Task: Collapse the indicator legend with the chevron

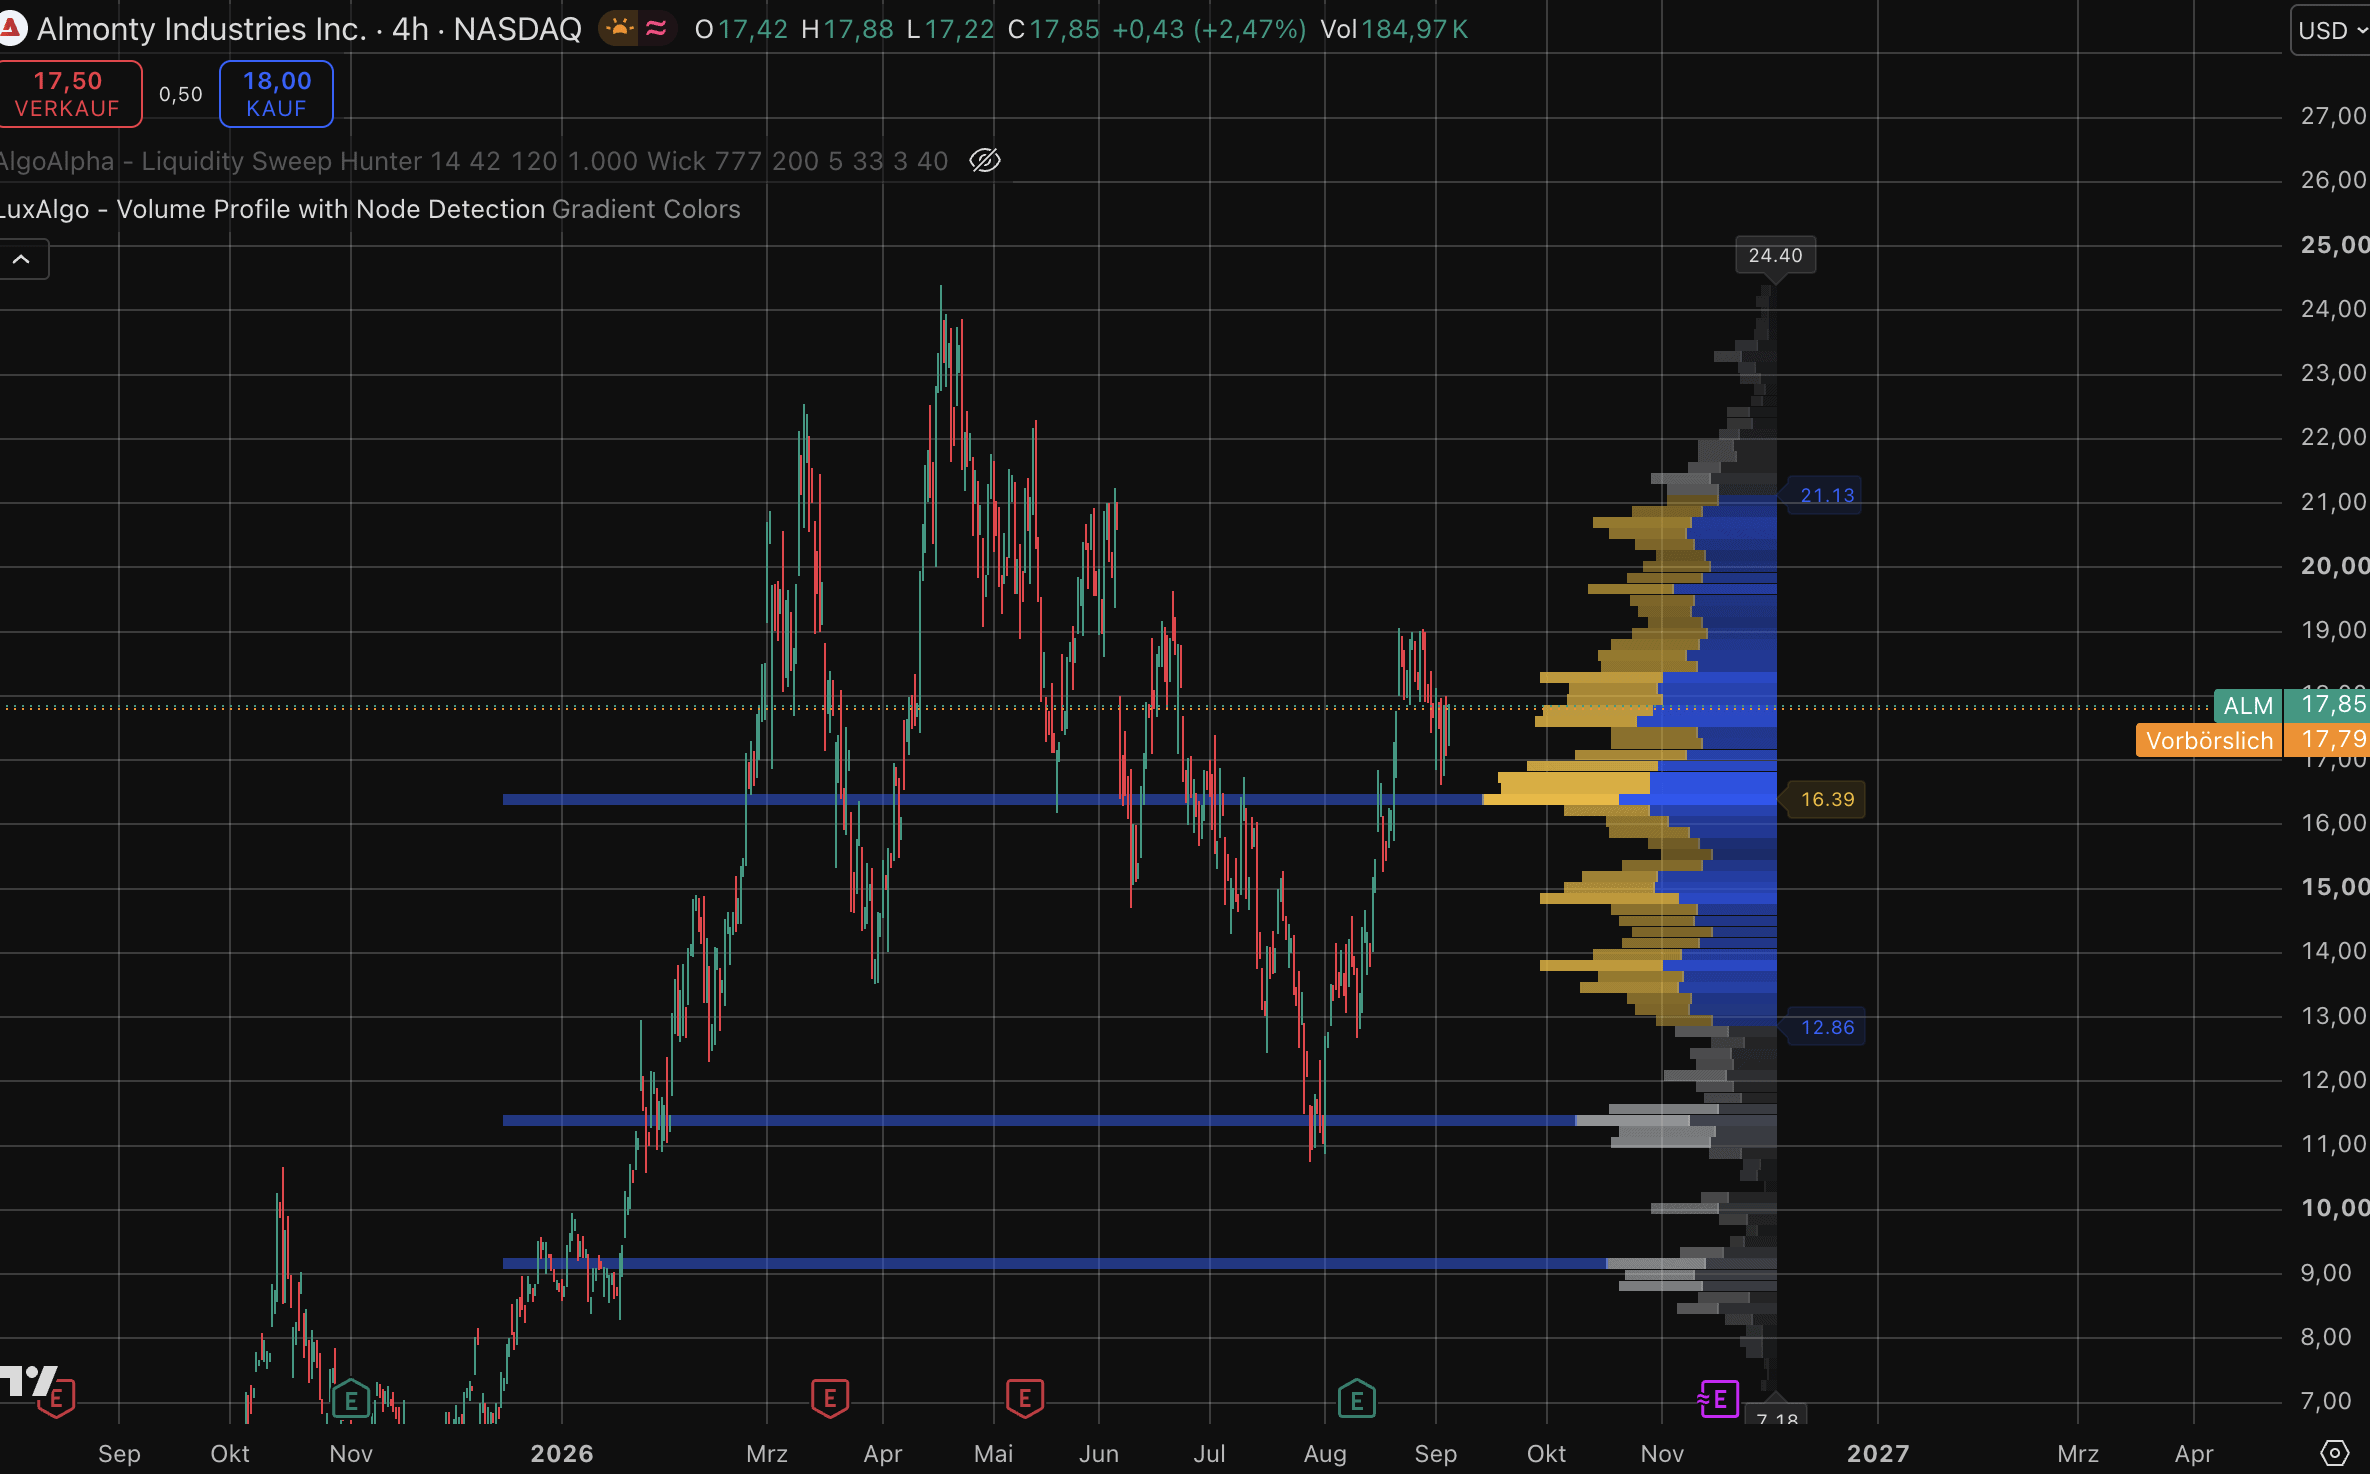Action: pos(21,260)
